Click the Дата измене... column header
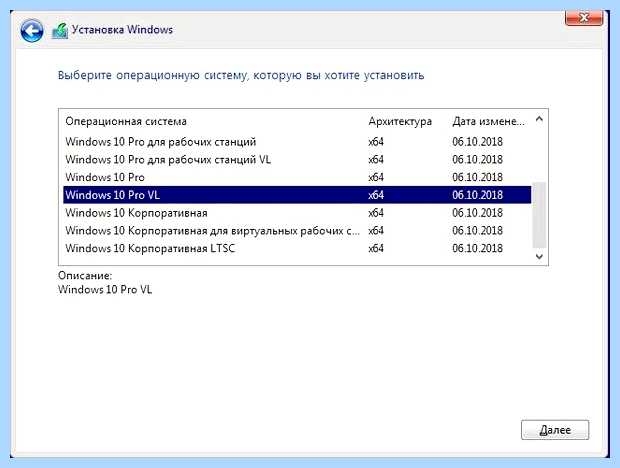This screenshot has width=620, height=468. tap(488, 121)
